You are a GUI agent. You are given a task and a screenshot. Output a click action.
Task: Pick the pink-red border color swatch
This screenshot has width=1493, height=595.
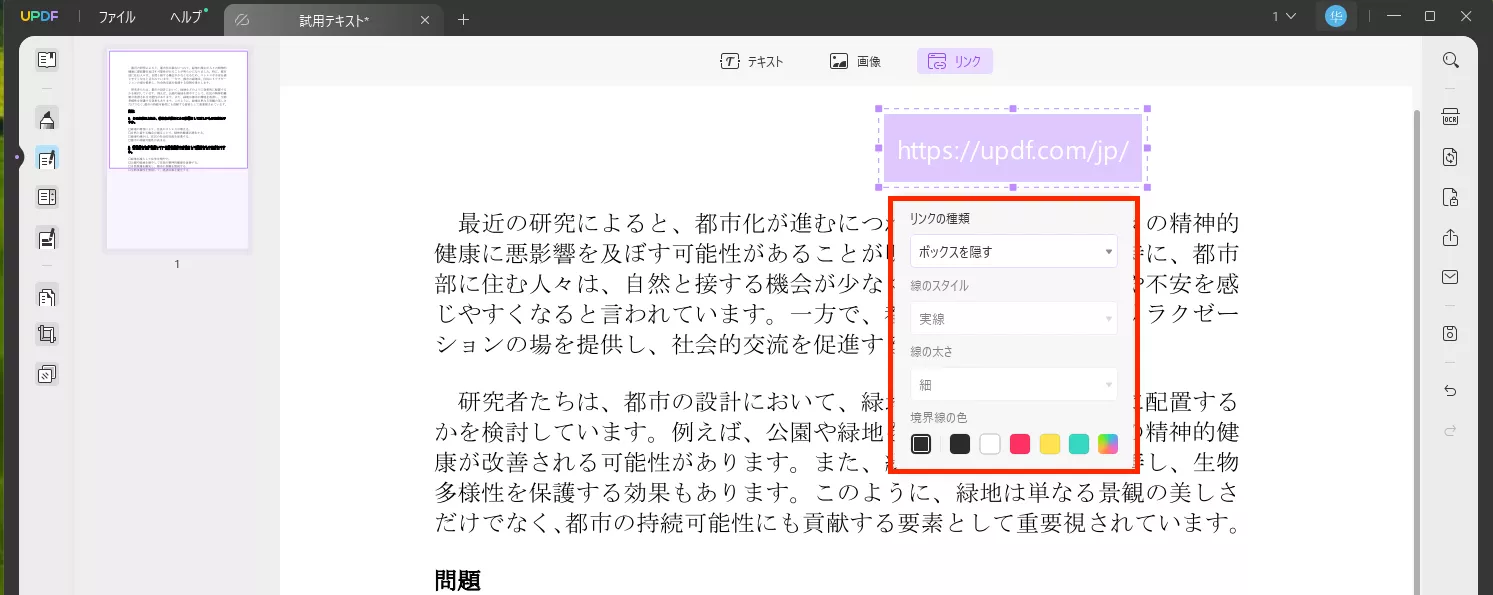1020,444
